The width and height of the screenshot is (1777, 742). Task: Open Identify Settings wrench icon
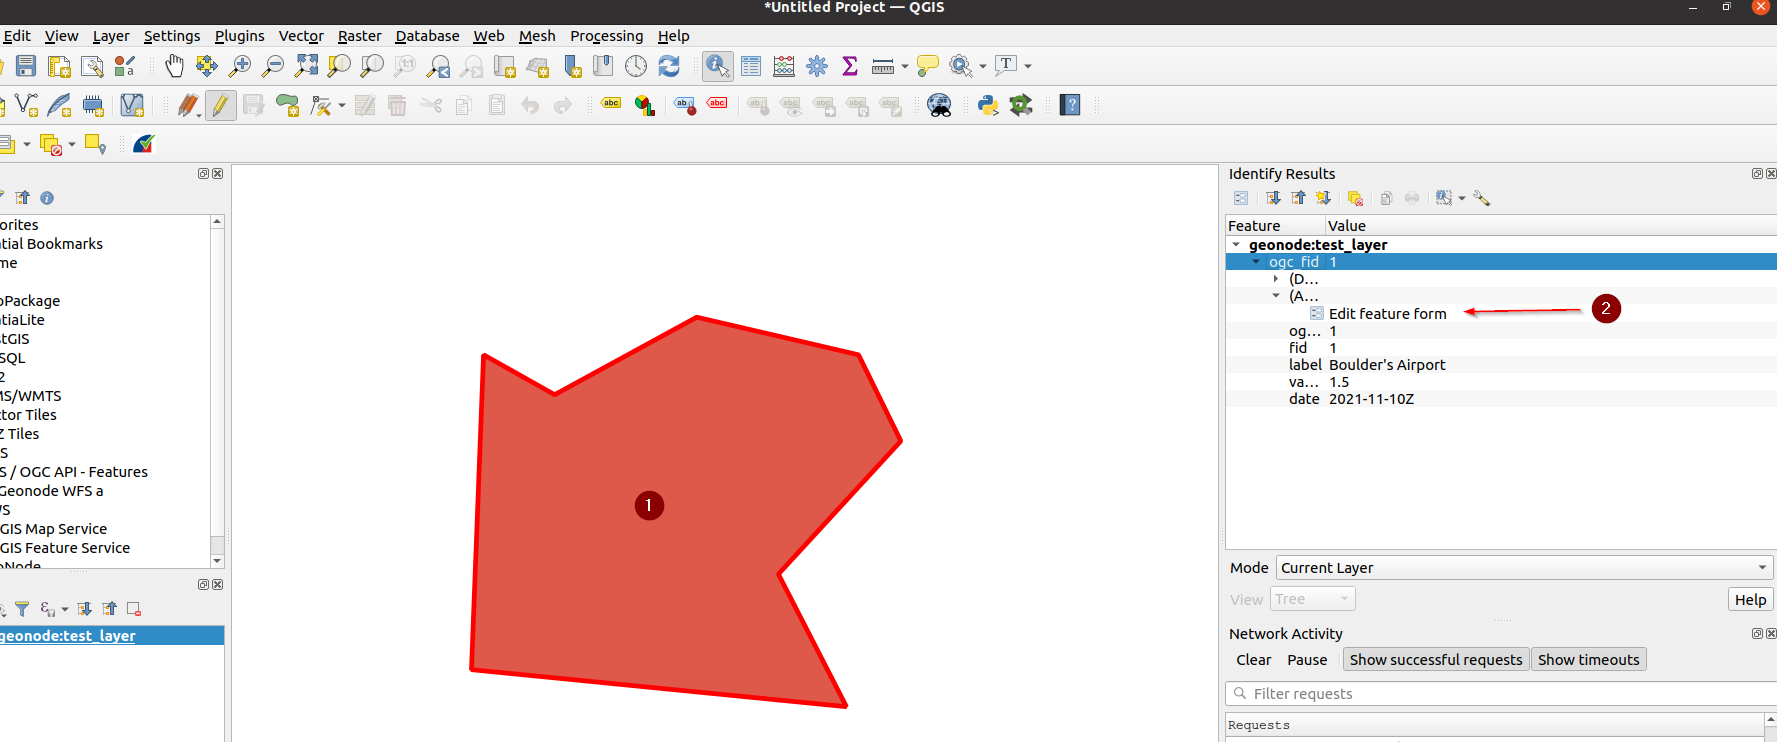click(x=1482, y=198)
